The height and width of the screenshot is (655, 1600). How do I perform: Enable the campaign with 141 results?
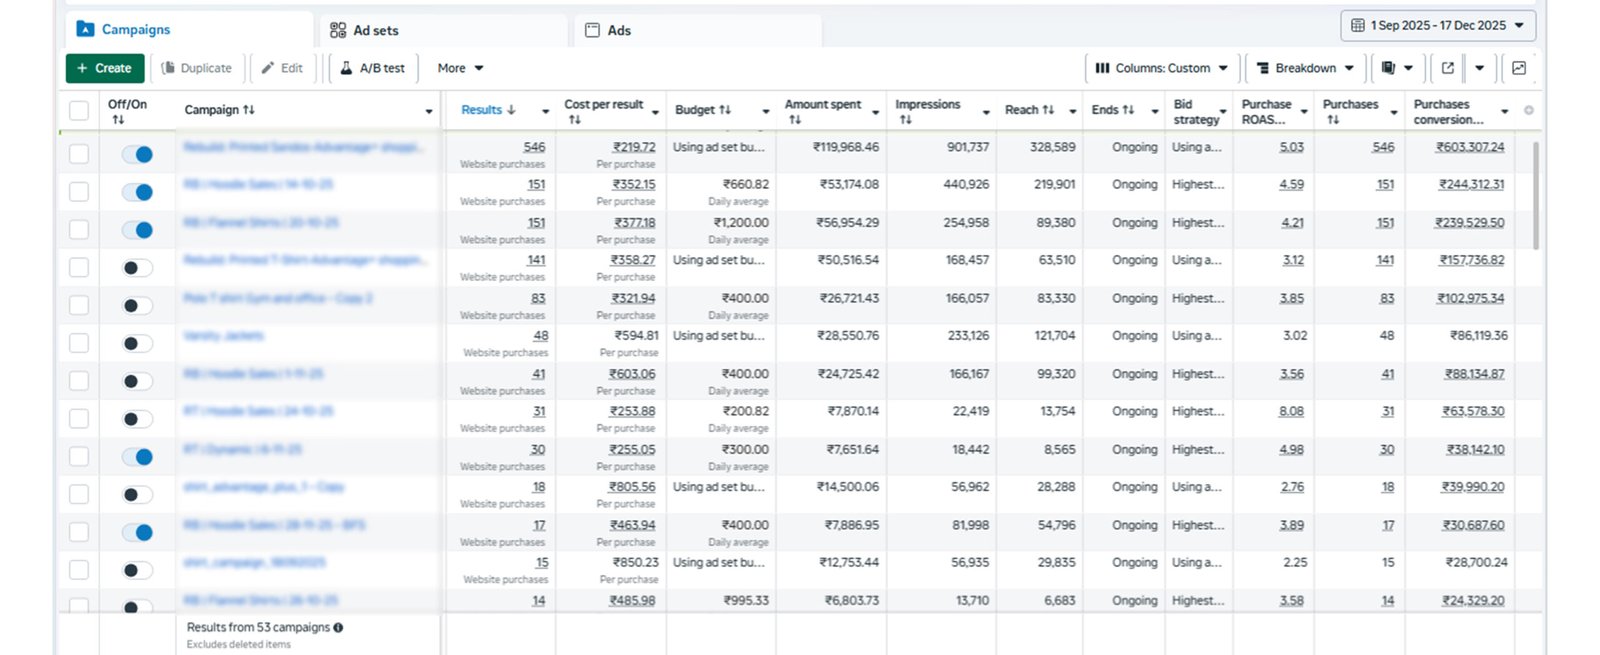[137, 268]
